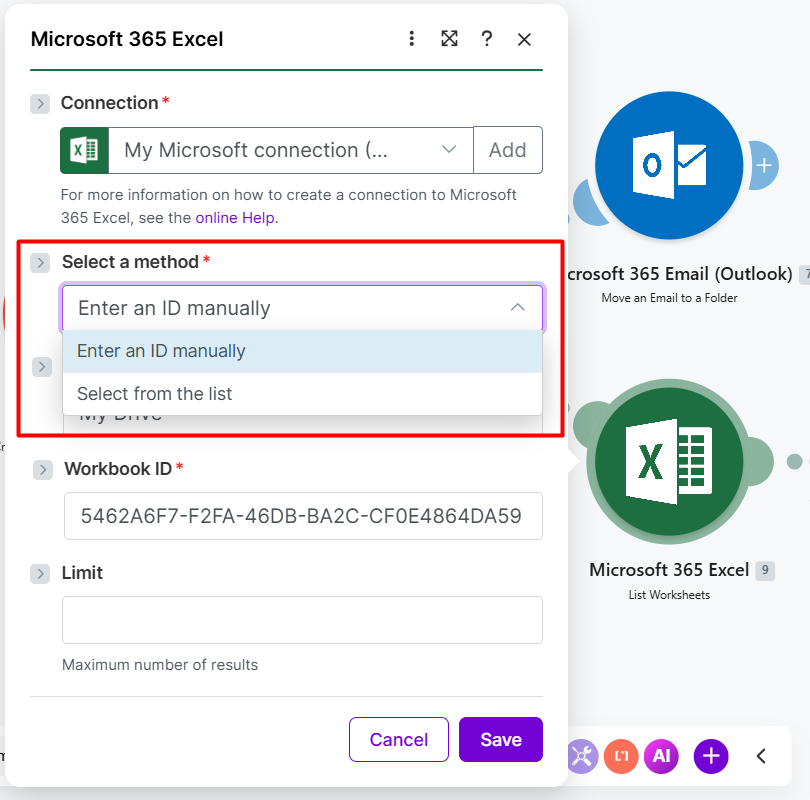Expand dialog to full screen
The image size is (810, 800).
[449, 39]
